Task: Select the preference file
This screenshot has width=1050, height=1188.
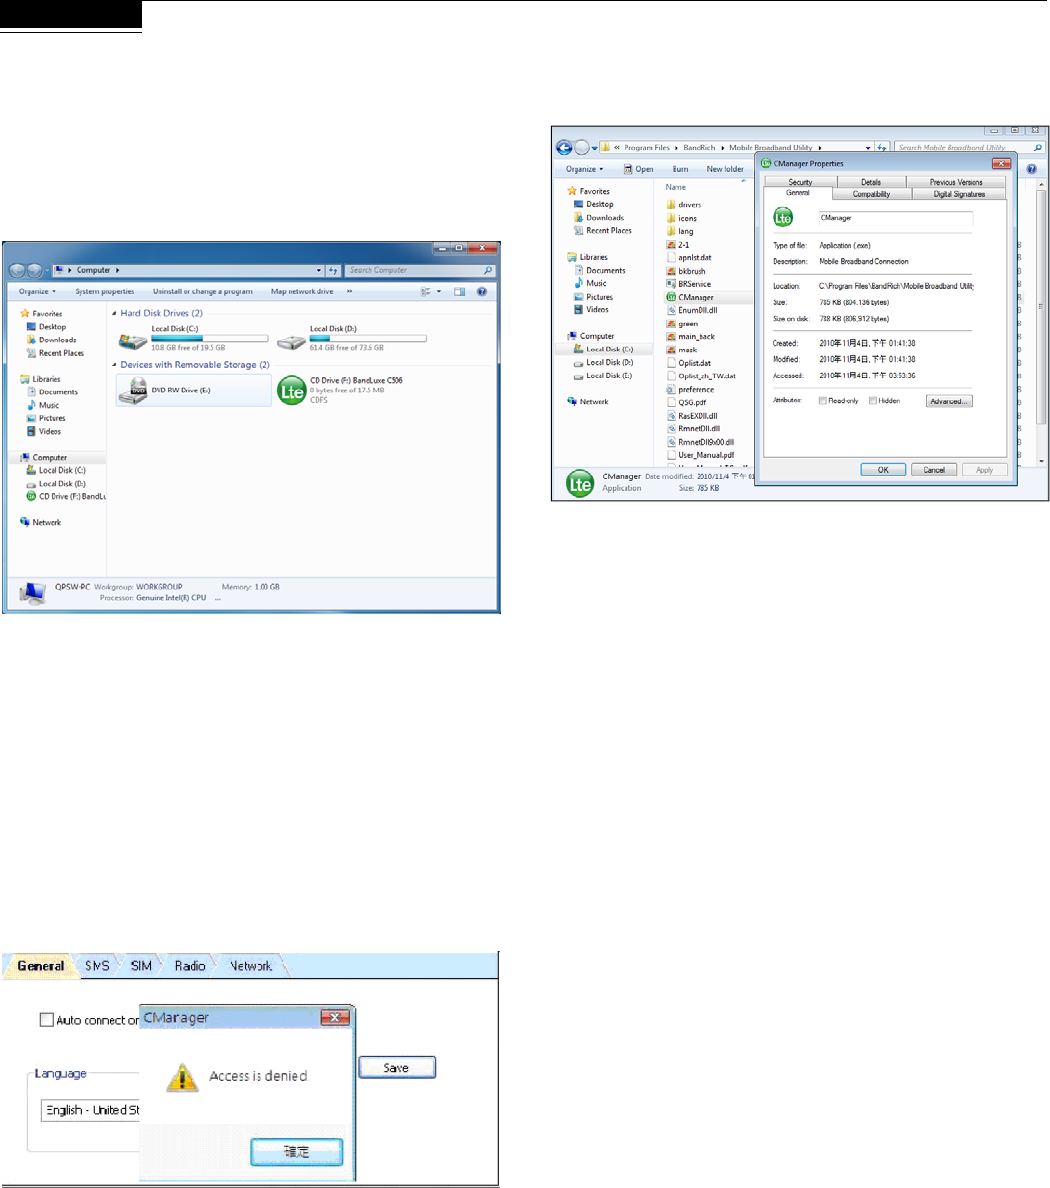Action: 690,389
